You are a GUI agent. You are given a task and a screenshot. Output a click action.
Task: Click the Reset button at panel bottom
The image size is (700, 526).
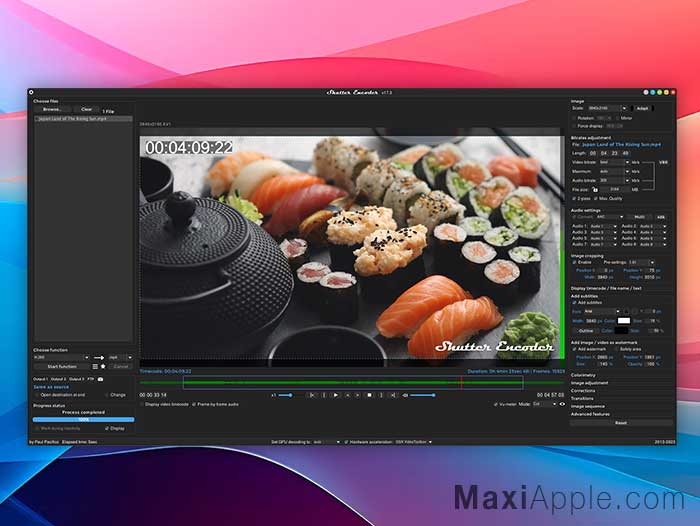click(x=619, y=423)
